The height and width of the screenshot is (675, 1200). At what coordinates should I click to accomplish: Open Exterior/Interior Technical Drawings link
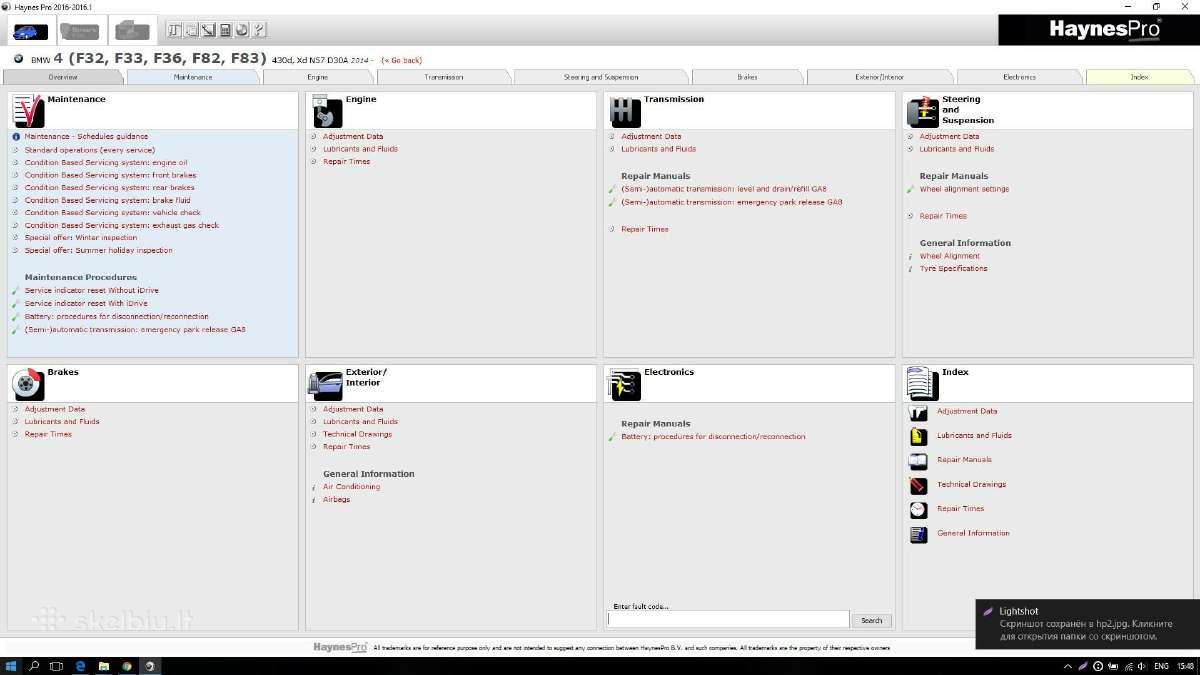coord(357,434)
